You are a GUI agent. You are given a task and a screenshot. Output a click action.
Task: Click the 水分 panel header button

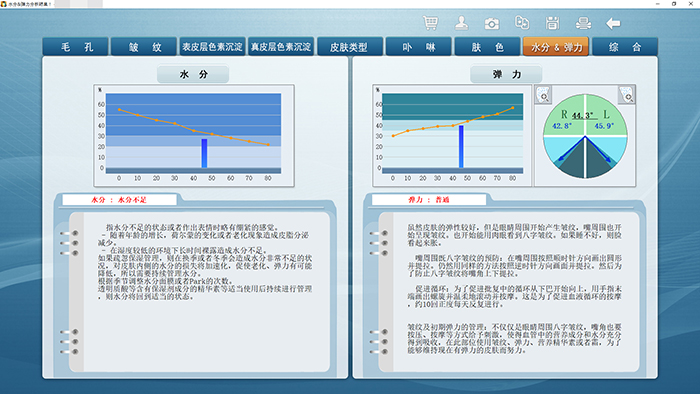click(193, 74)
